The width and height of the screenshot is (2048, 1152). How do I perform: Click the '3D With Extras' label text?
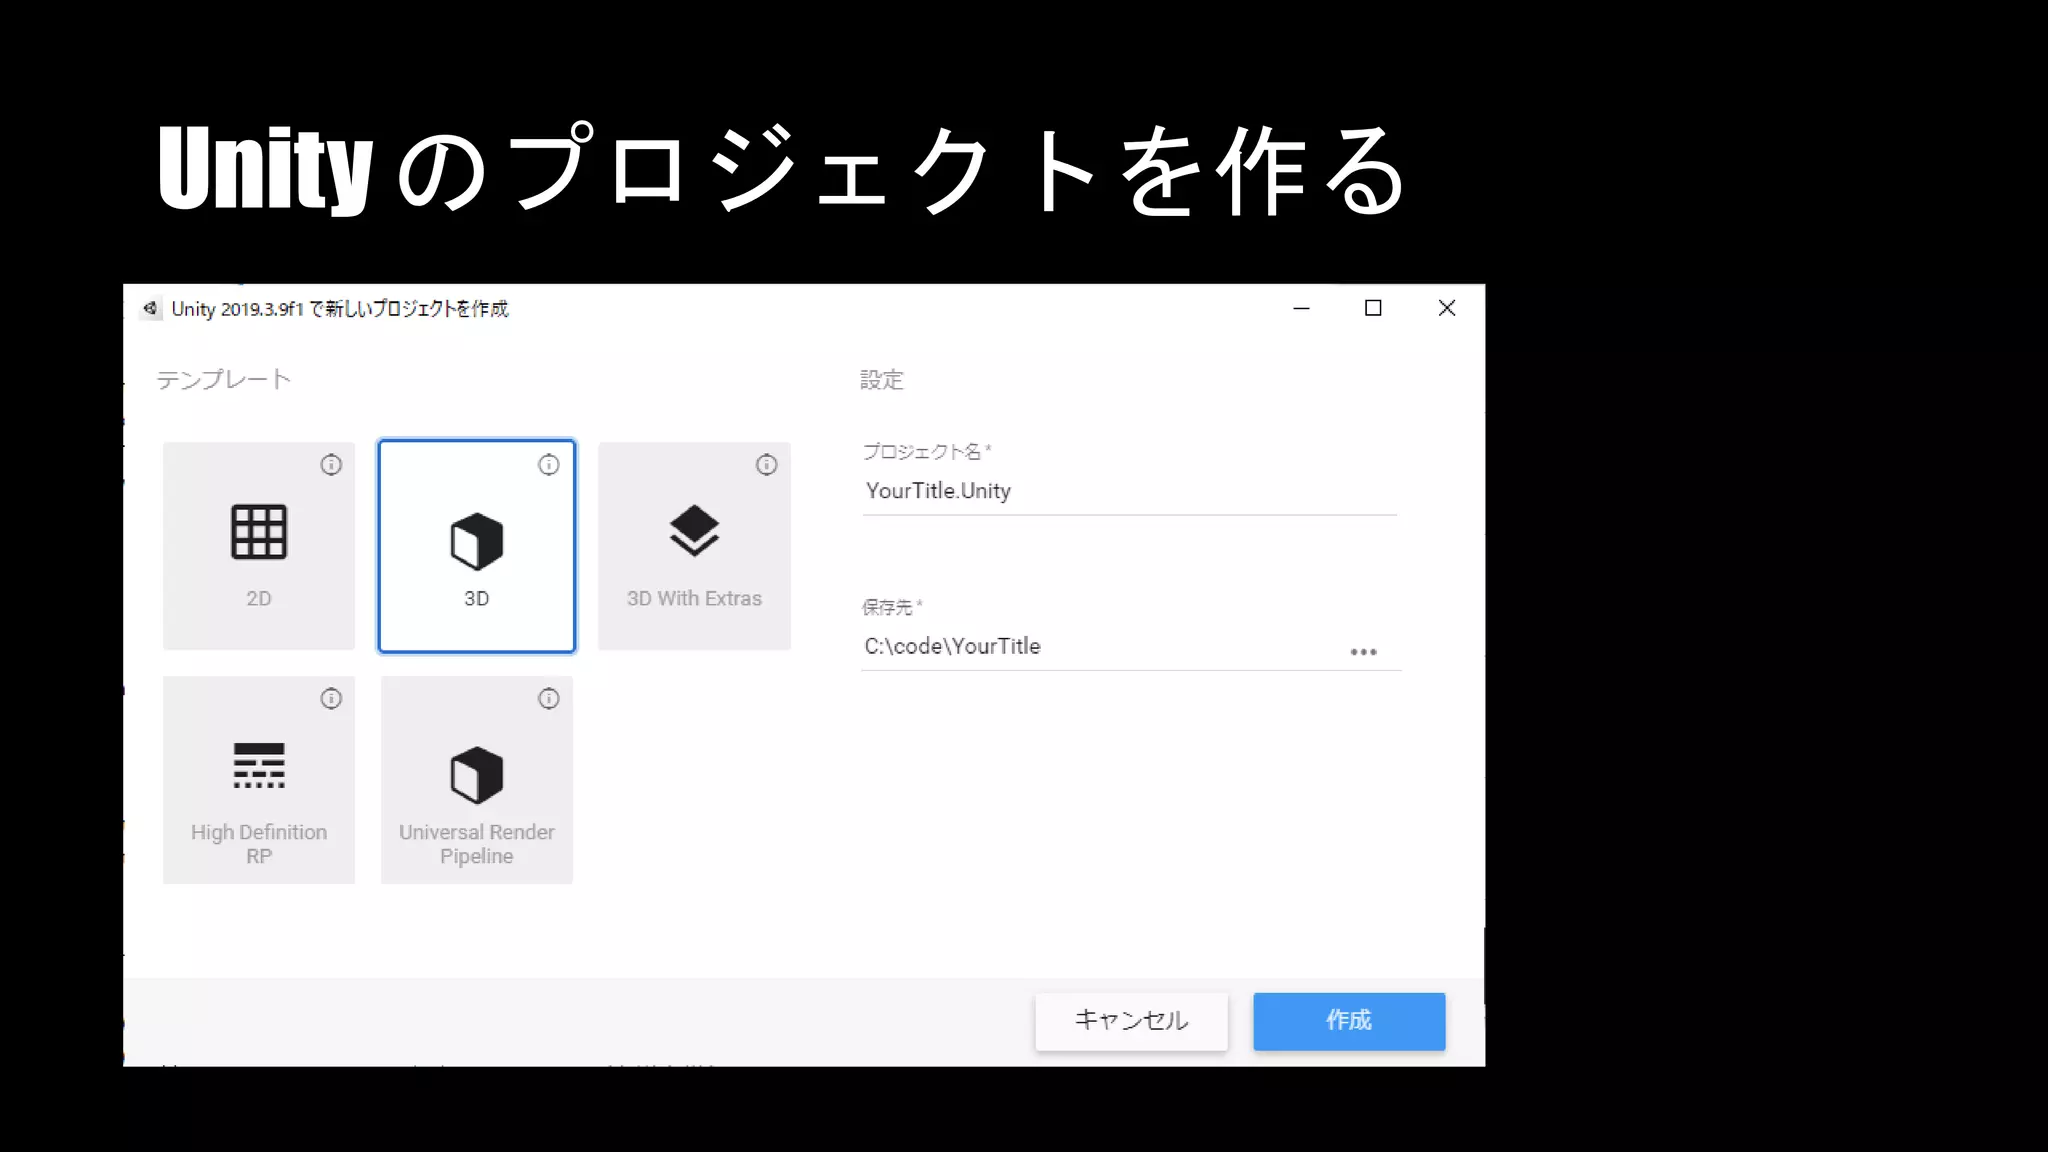pyautogui.click(x=694, y=599)
